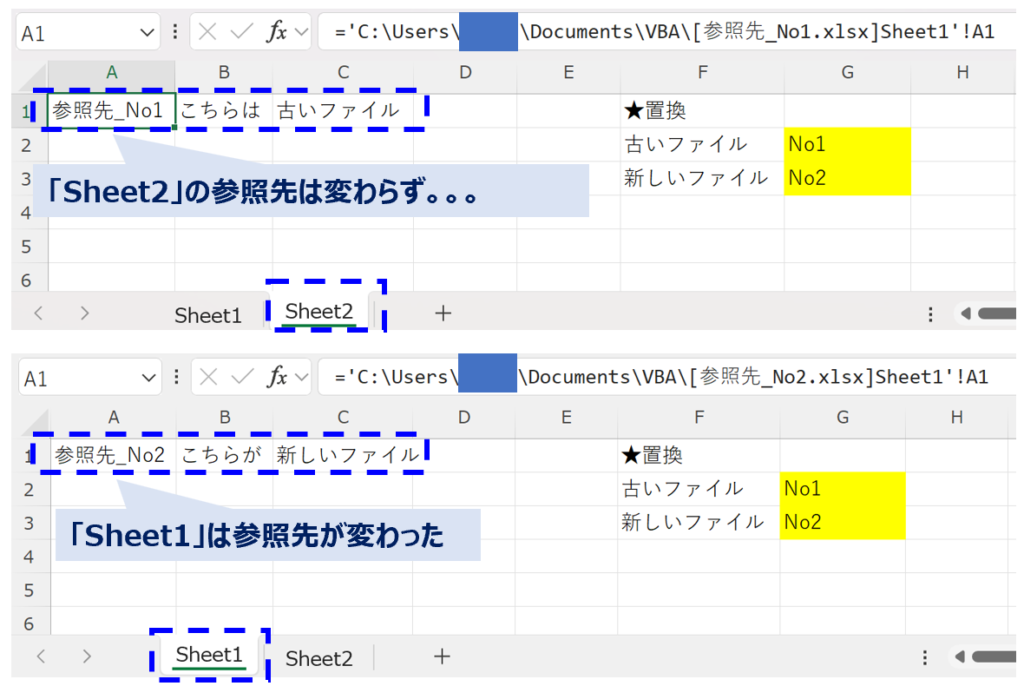Click cell A1 containing 参照先_No1
1024x686 pixels.
coord(111,110)
